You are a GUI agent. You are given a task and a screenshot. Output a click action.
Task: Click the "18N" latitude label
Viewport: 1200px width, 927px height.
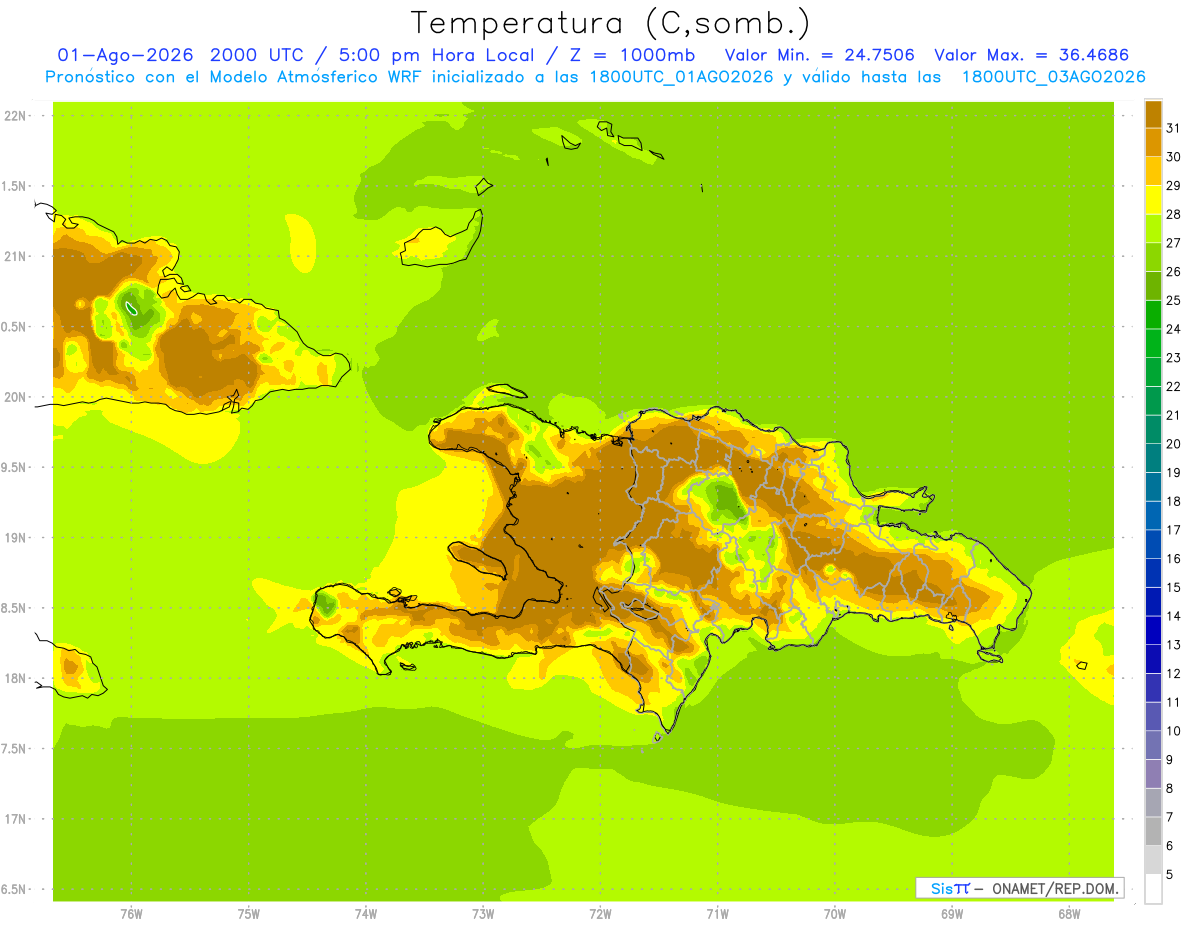[x=15, y=678]
